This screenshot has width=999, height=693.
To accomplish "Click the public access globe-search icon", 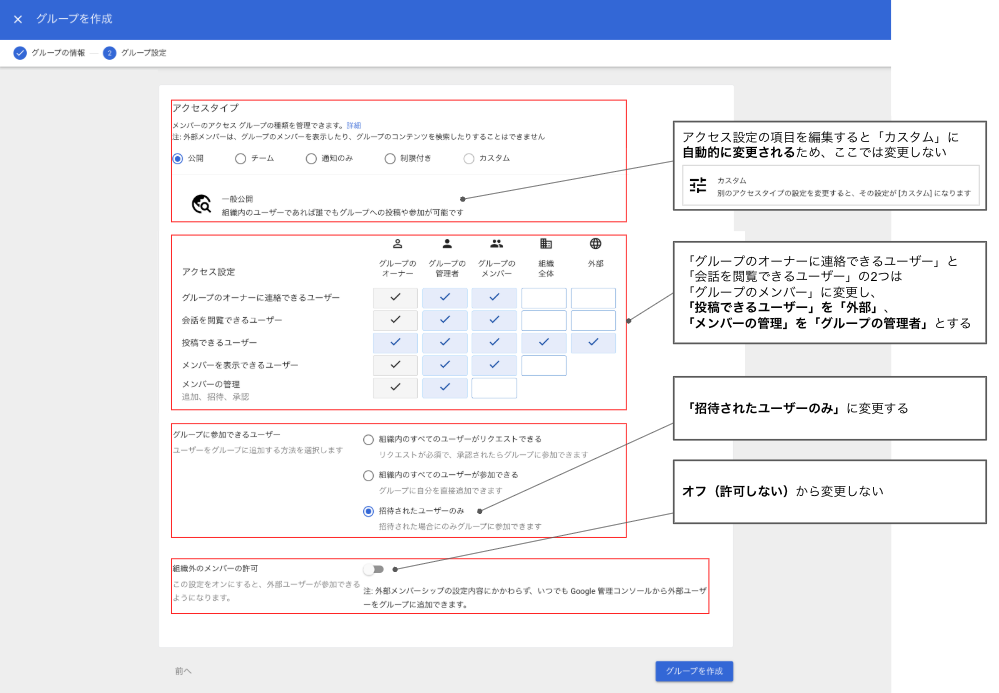I will [201, 205].
